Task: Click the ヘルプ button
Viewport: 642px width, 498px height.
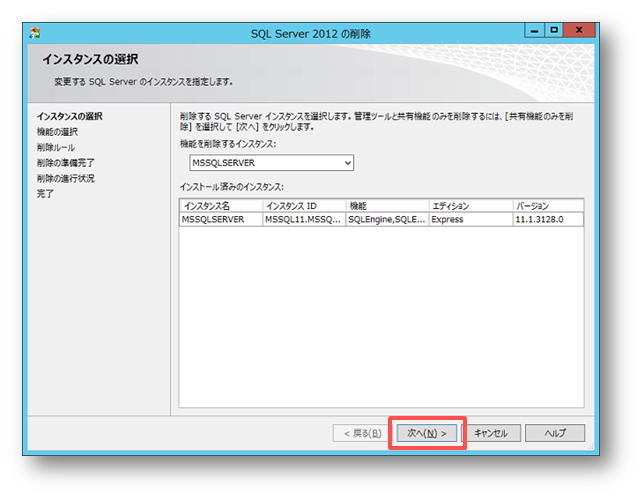Action: click(x=555, y=433)
